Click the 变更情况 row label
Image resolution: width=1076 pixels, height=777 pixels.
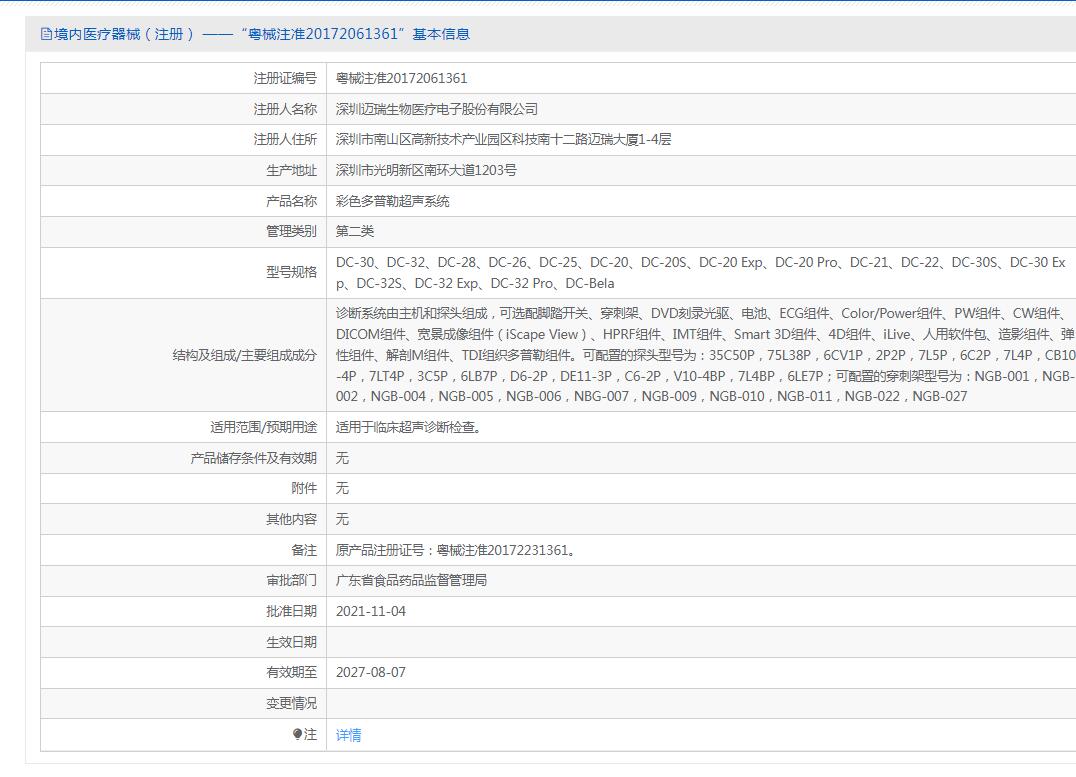click(x=292, y=704)
